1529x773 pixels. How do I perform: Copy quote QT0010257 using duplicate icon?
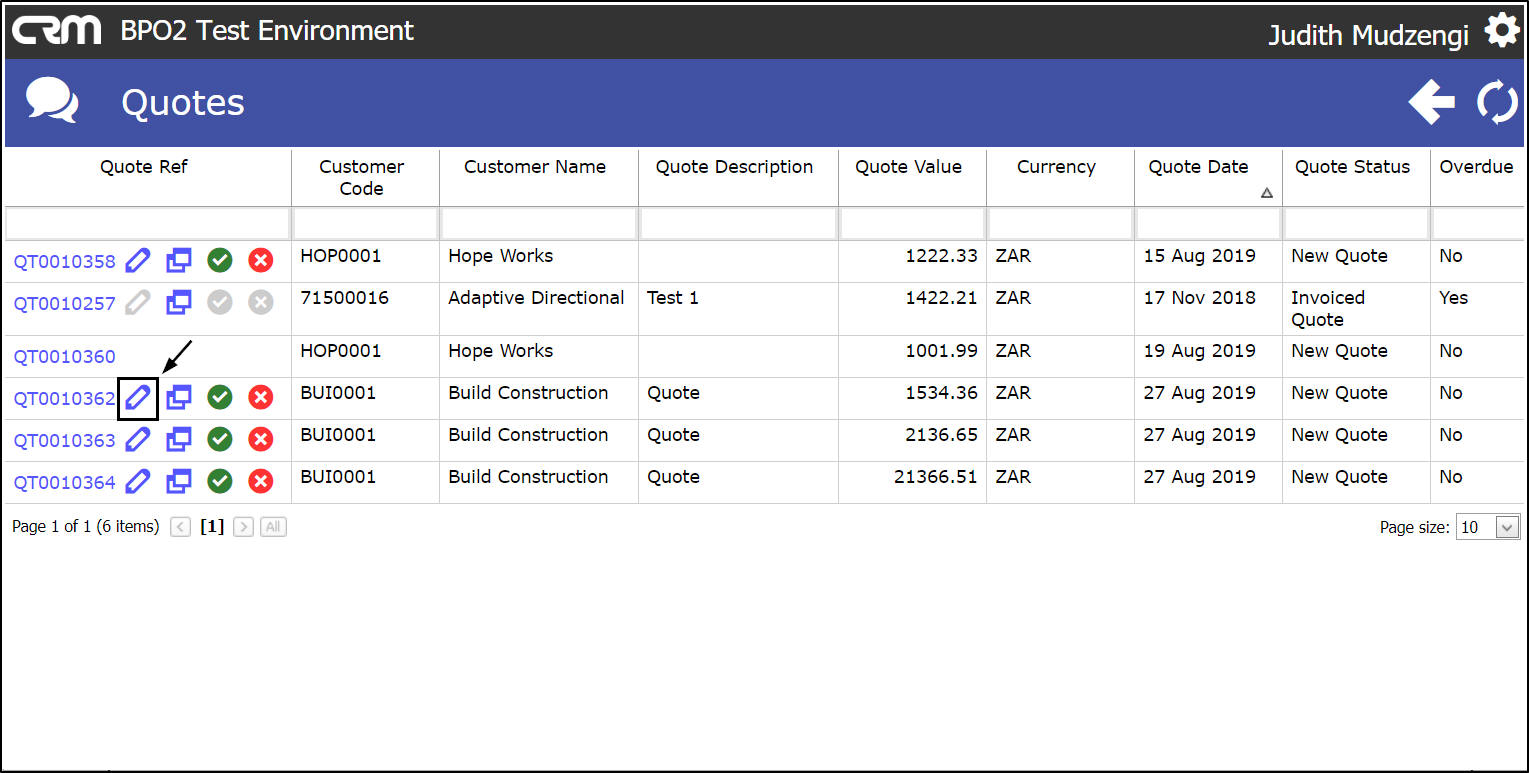coord(179,303)
